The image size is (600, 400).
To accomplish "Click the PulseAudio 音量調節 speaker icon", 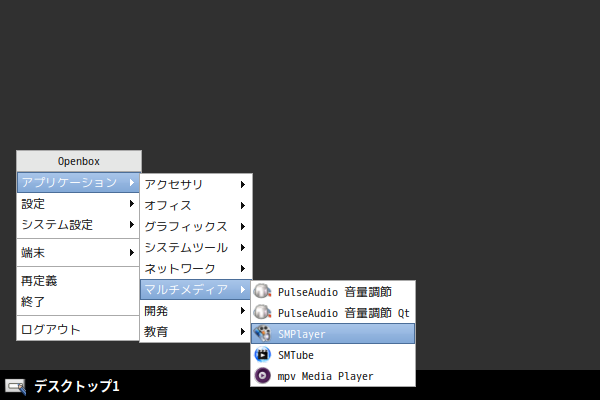I will click(x=262, y=291).
